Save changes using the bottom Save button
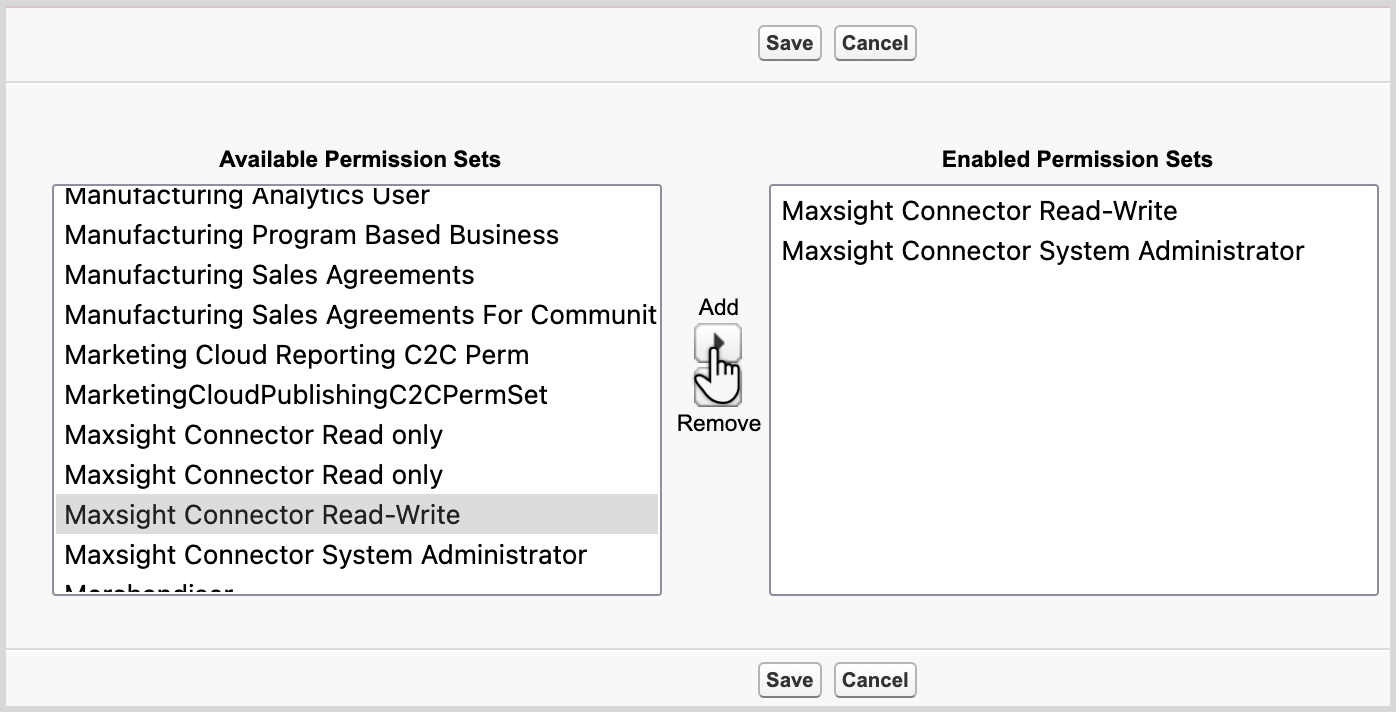This screenshot has width=1396, height=712. 789,680
